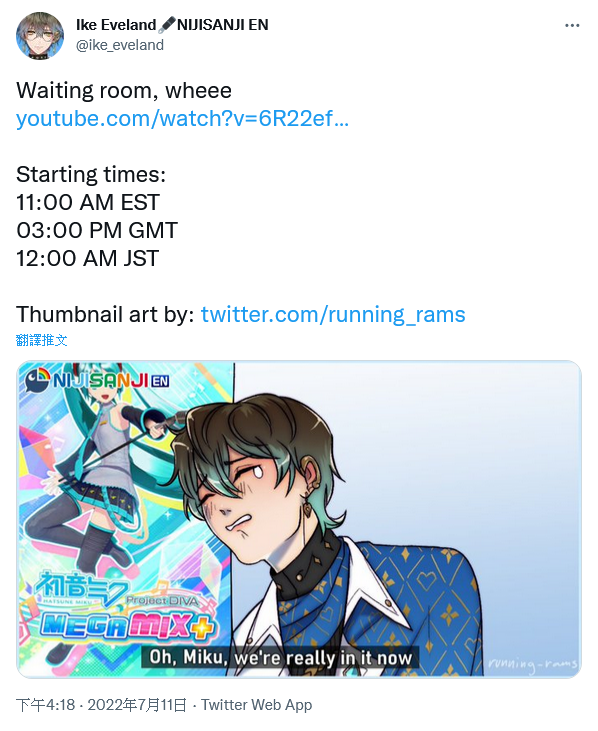The image size is (598, 731).
Task: Click the 'Starting times:' text line
Action: [91, 174]
